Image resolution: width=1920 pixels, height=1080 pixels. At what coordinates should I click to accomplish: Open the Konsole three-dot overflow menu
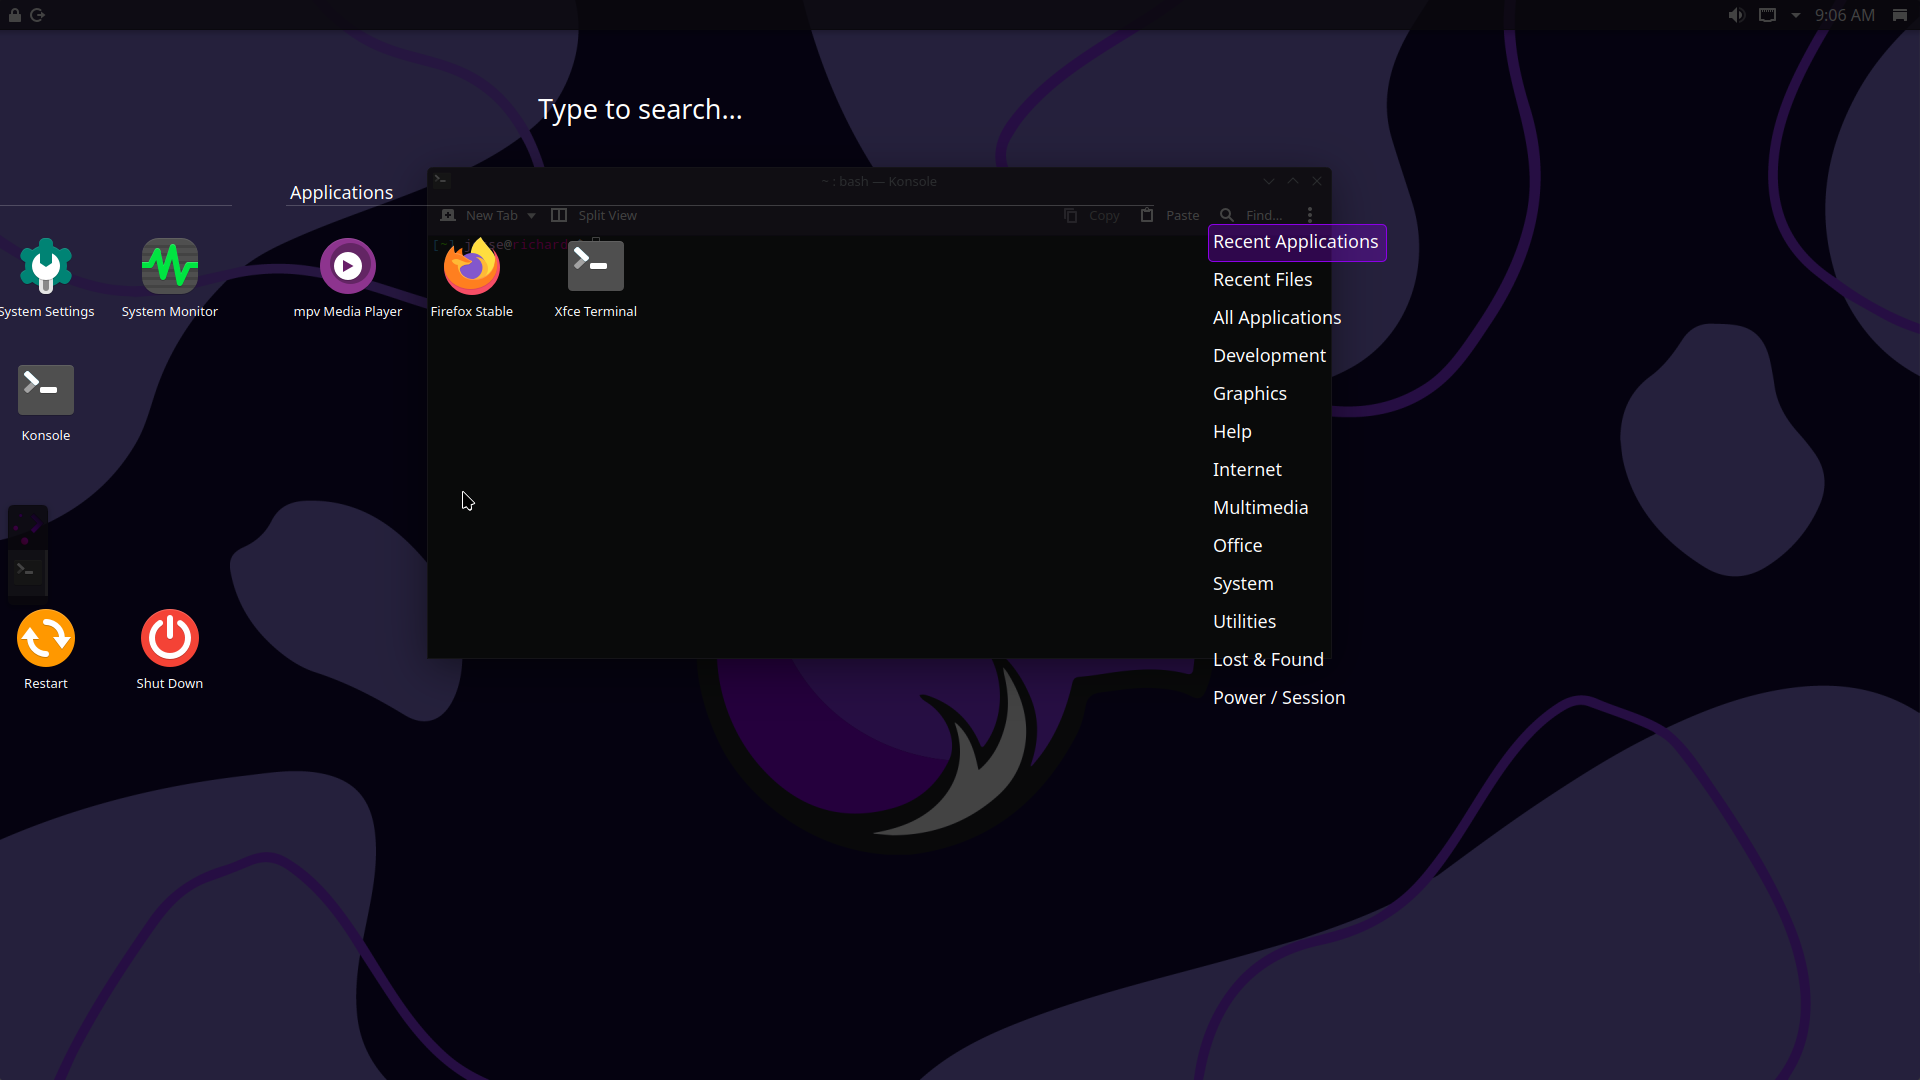[x=1310, y=215]
